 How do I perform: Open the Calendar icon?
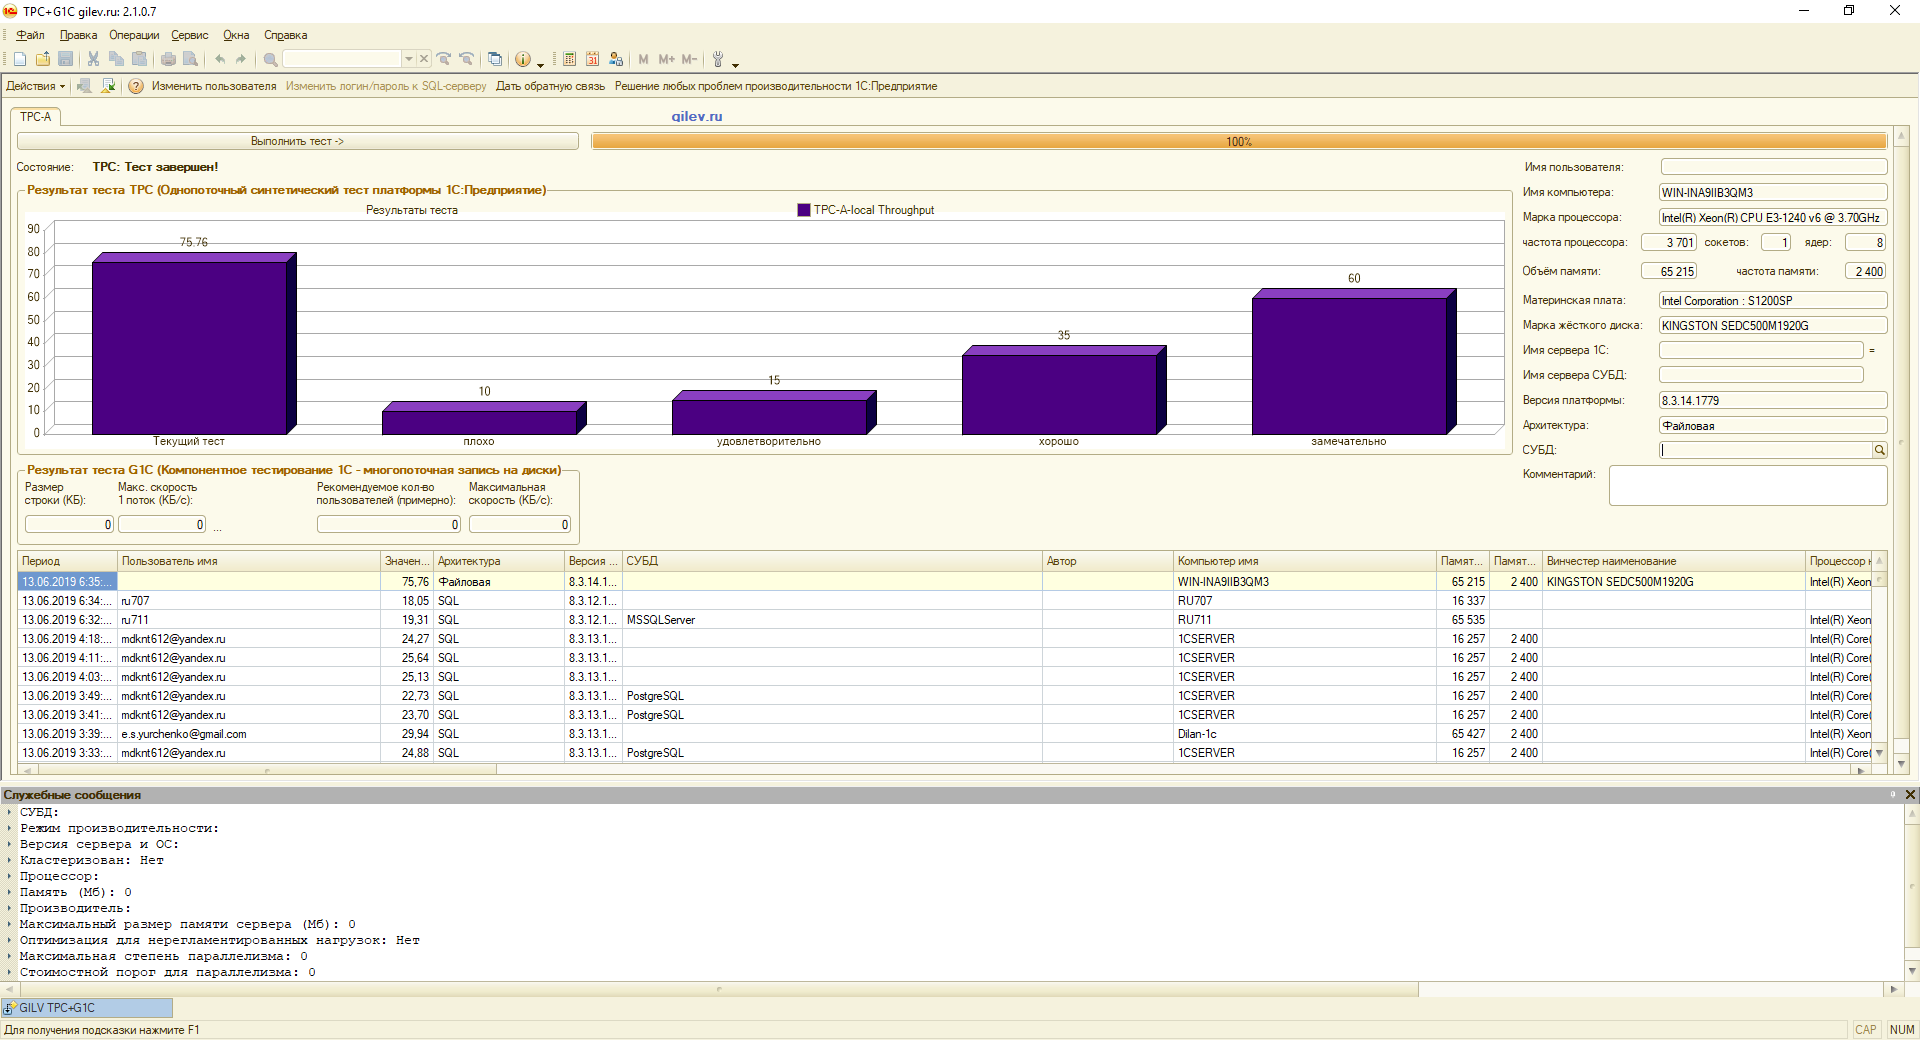tap(592, 59)
